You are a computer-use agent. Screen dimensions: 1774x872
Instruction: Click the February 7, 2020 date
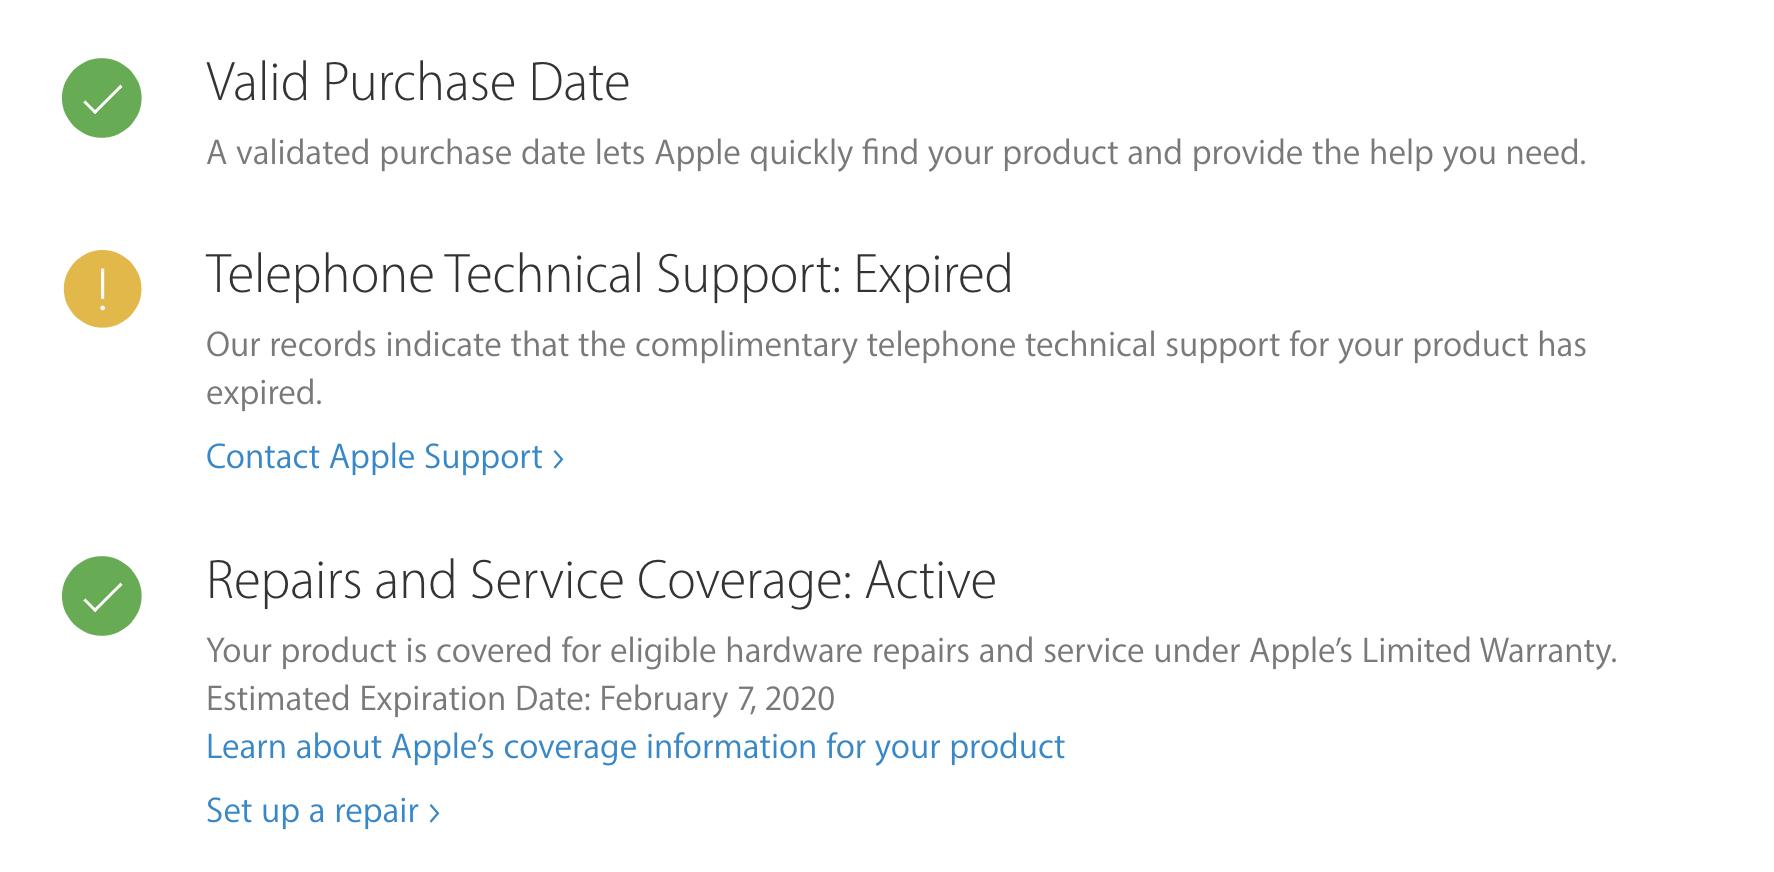[x=717, y=698]
